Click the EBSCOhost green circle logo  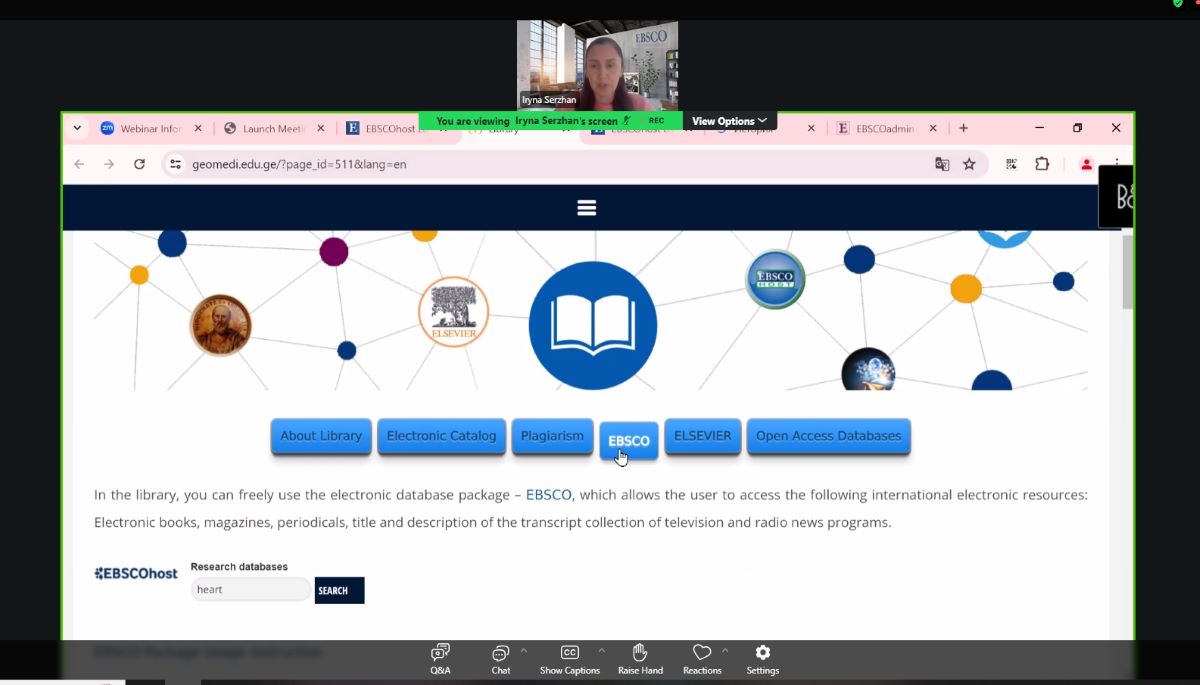[775, 279]
